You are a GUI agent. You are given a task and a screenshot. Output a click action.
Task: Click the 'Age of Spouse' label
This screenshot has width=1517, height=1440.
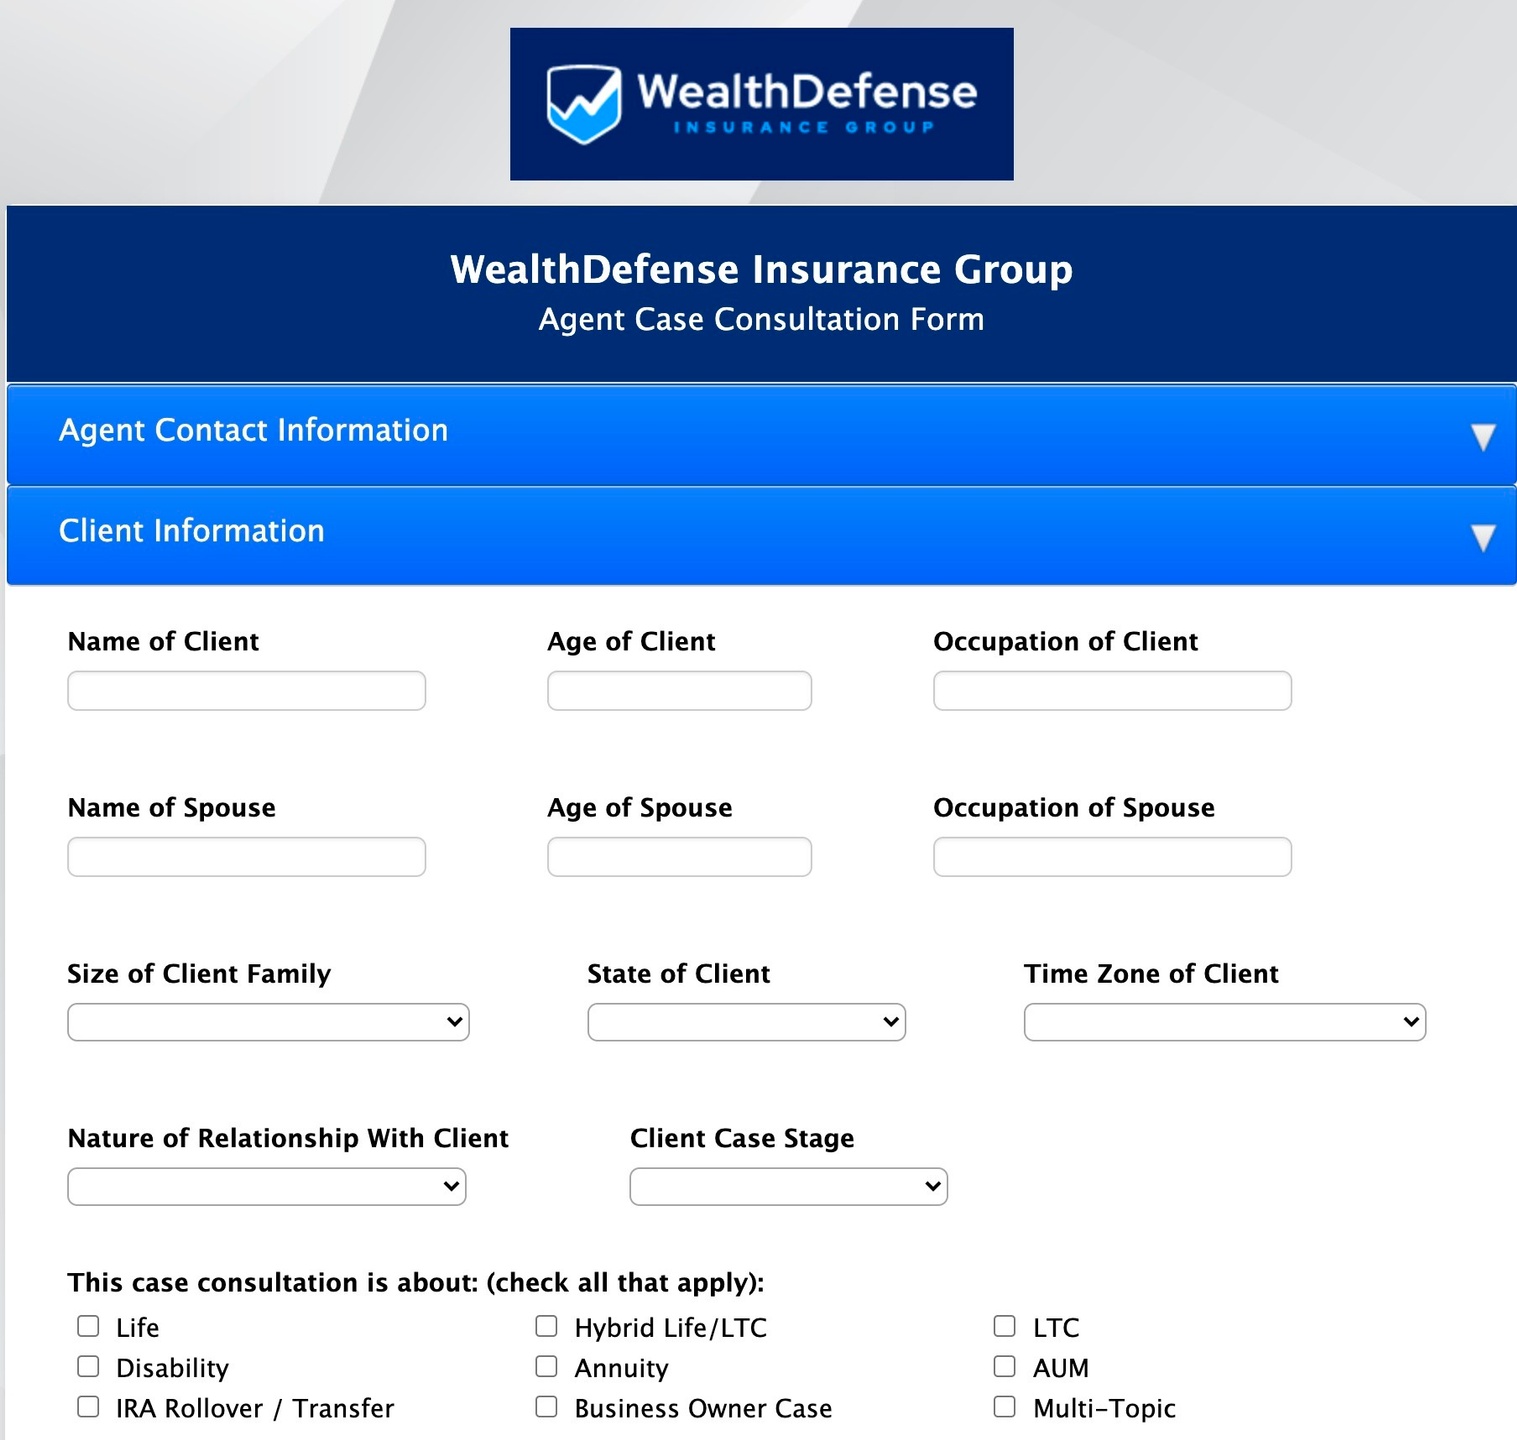coord(640,808)
